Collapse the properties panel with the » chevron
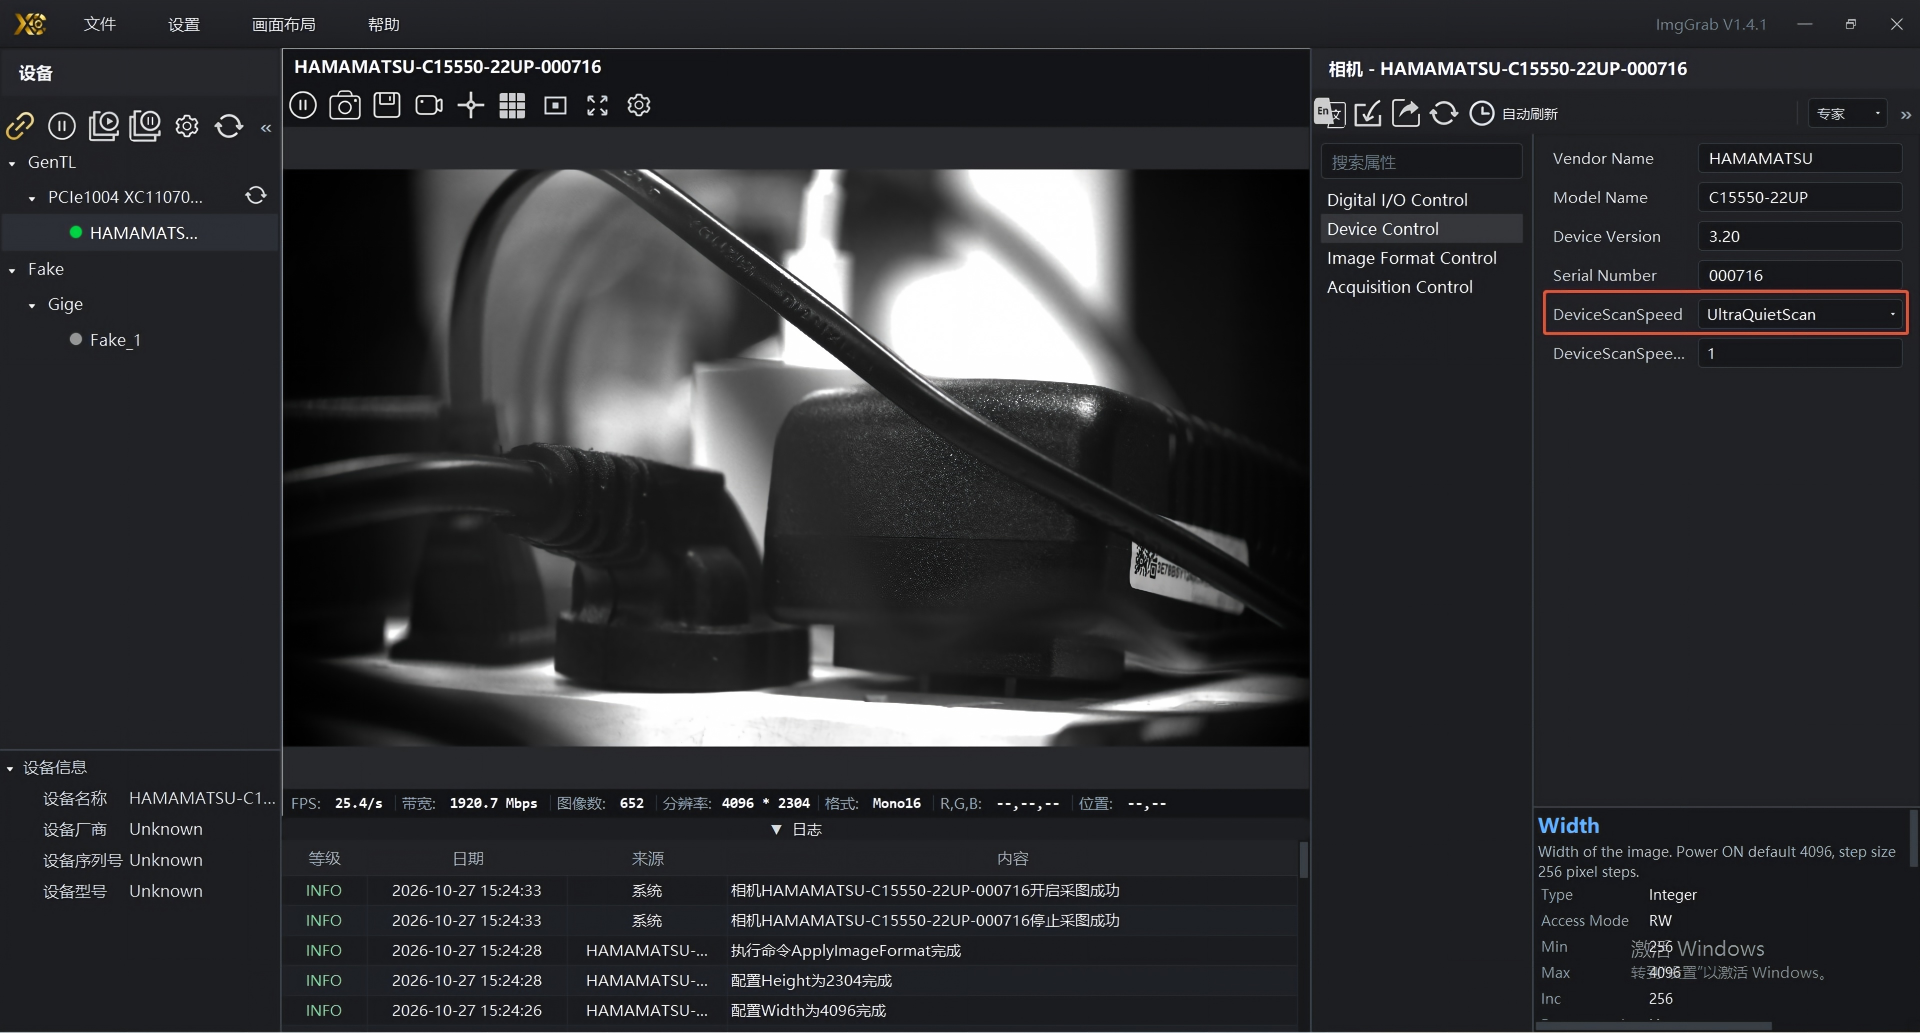 pyautogui.click(x=1905, y=115)
